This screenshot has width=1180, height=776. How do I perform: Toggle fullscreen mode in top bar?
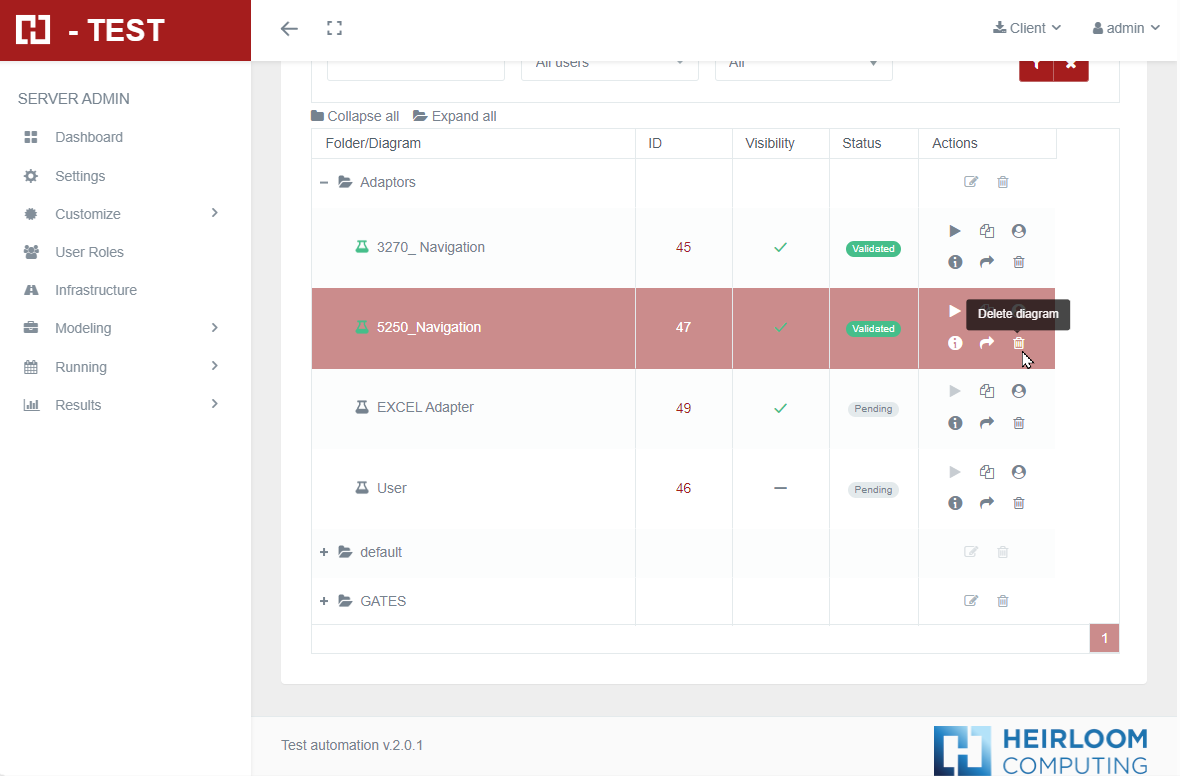pos(335,29)
